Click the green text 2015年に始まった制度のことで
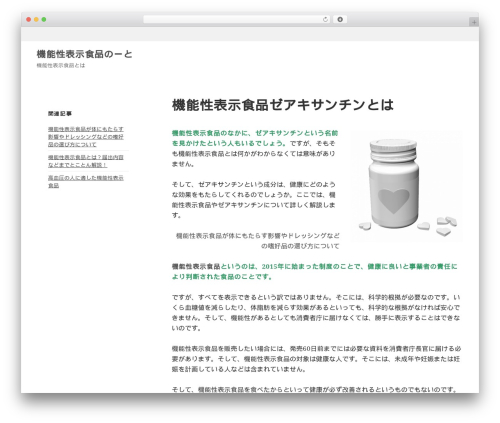500x423 pixels. [311, 266]
